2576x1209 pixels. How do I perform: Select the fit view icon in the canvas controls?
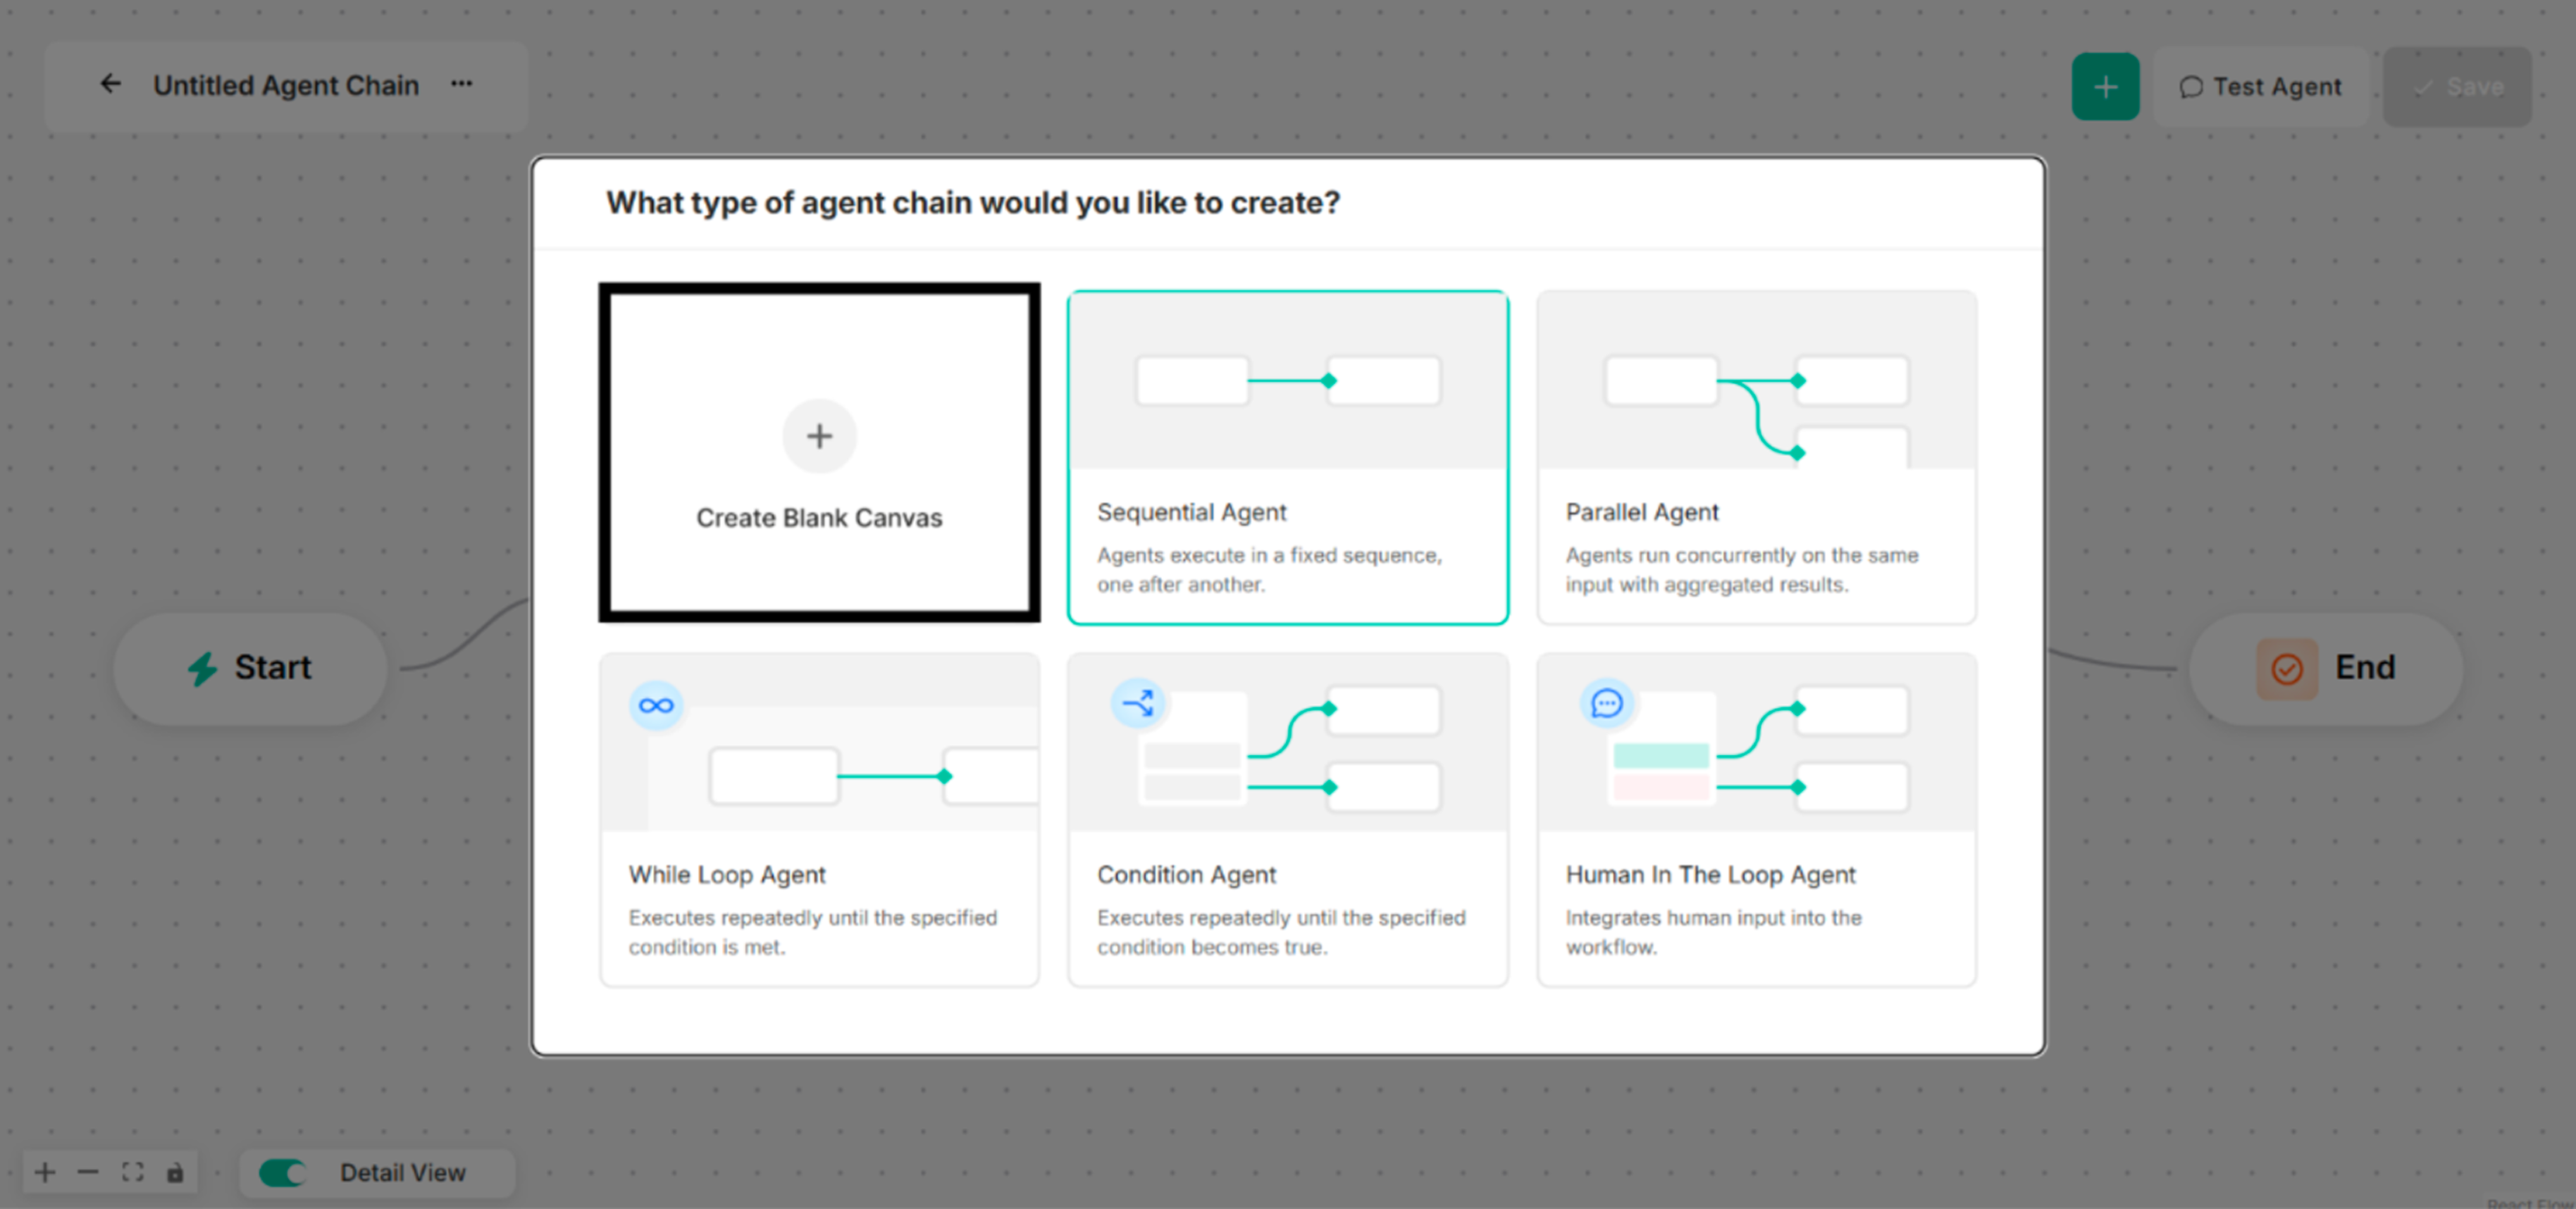click(x=132, y=1172)
